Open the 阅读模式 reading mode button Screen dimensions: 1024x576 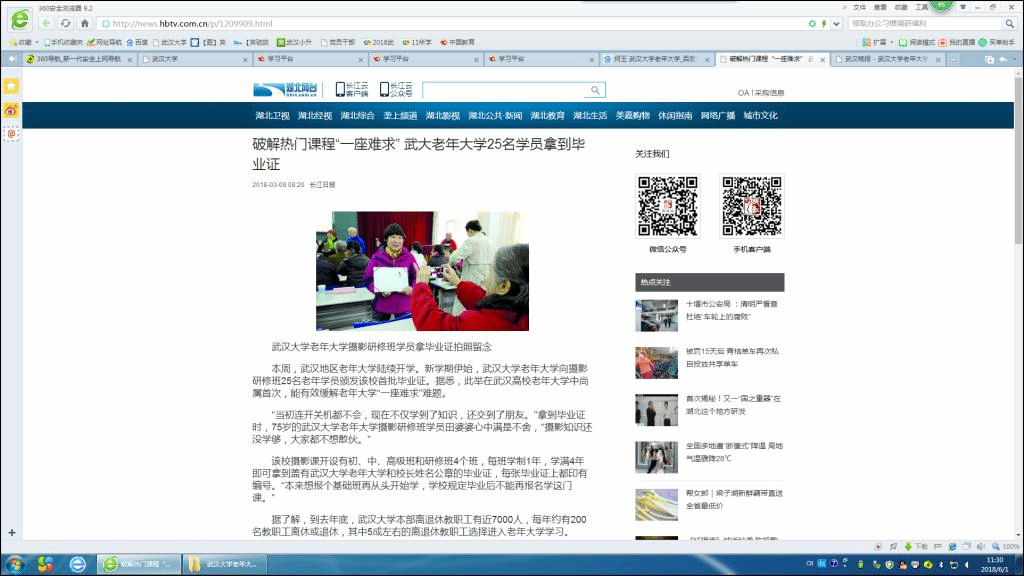(916, 42)
